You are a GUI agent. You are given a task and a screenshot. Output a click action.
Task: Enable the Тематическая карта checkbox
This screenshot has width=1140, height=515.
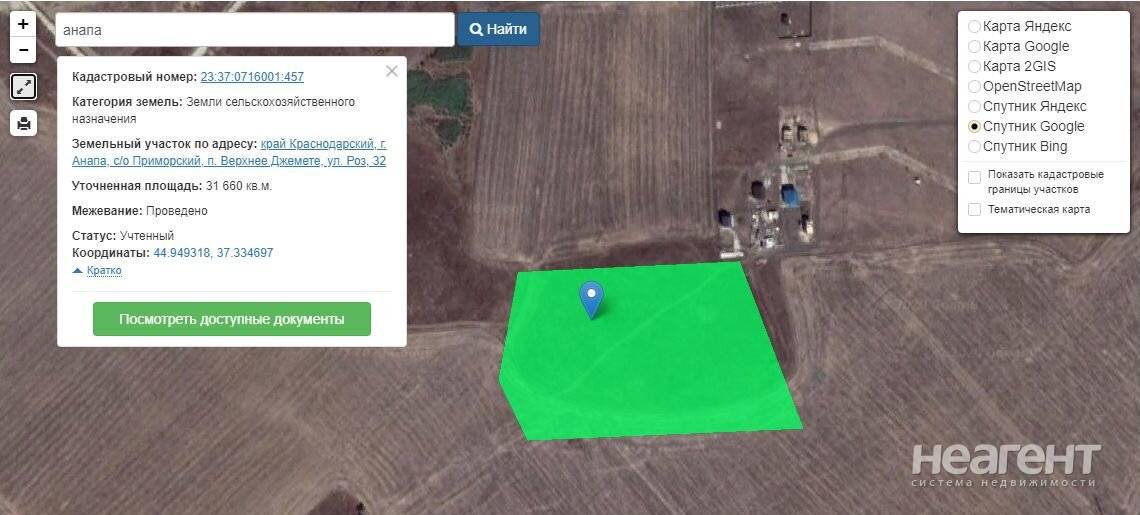click(975, 209)
